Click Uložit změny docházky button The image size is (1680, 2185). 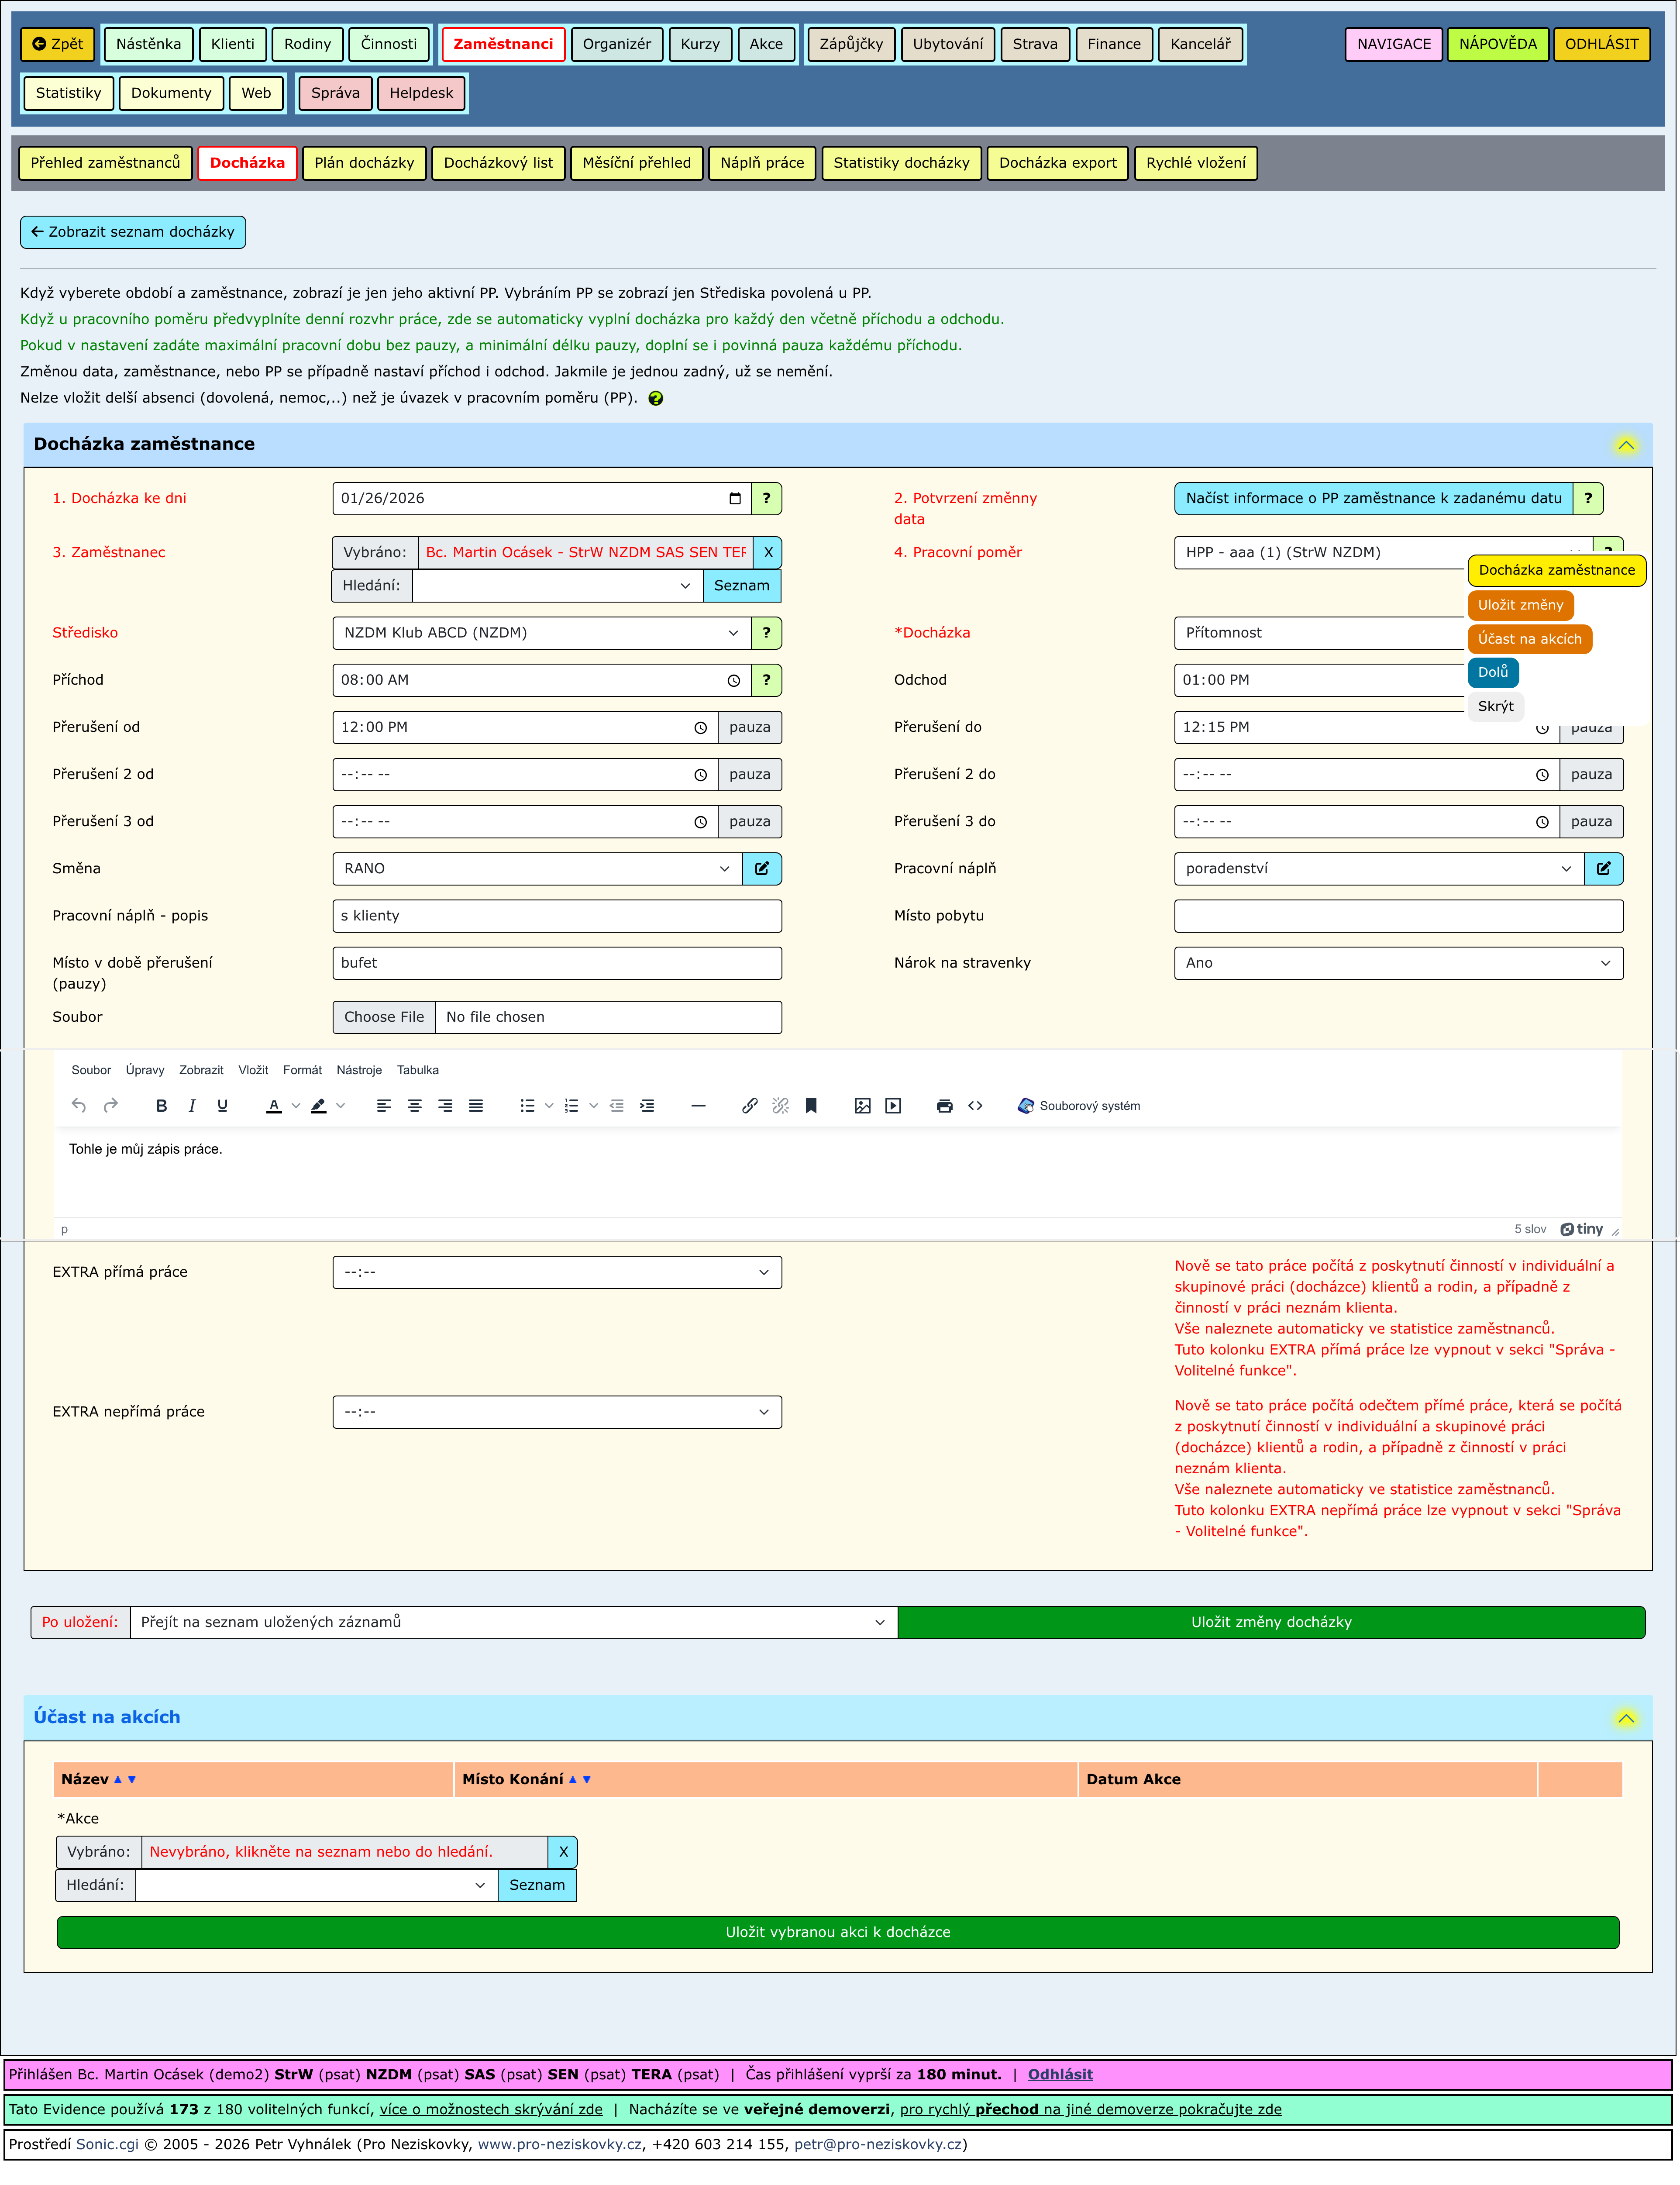pos(1270,1622)
